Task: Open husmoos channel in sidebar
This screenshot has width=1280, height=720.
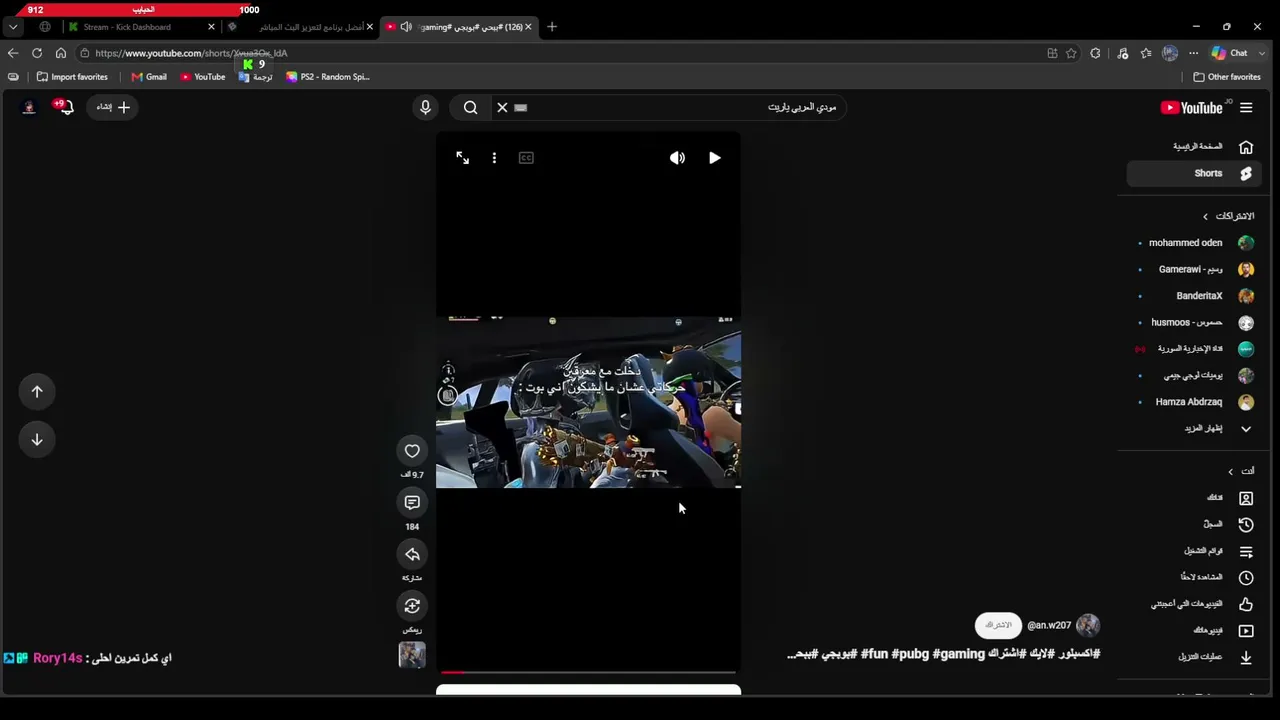Action: [1194, 322]
